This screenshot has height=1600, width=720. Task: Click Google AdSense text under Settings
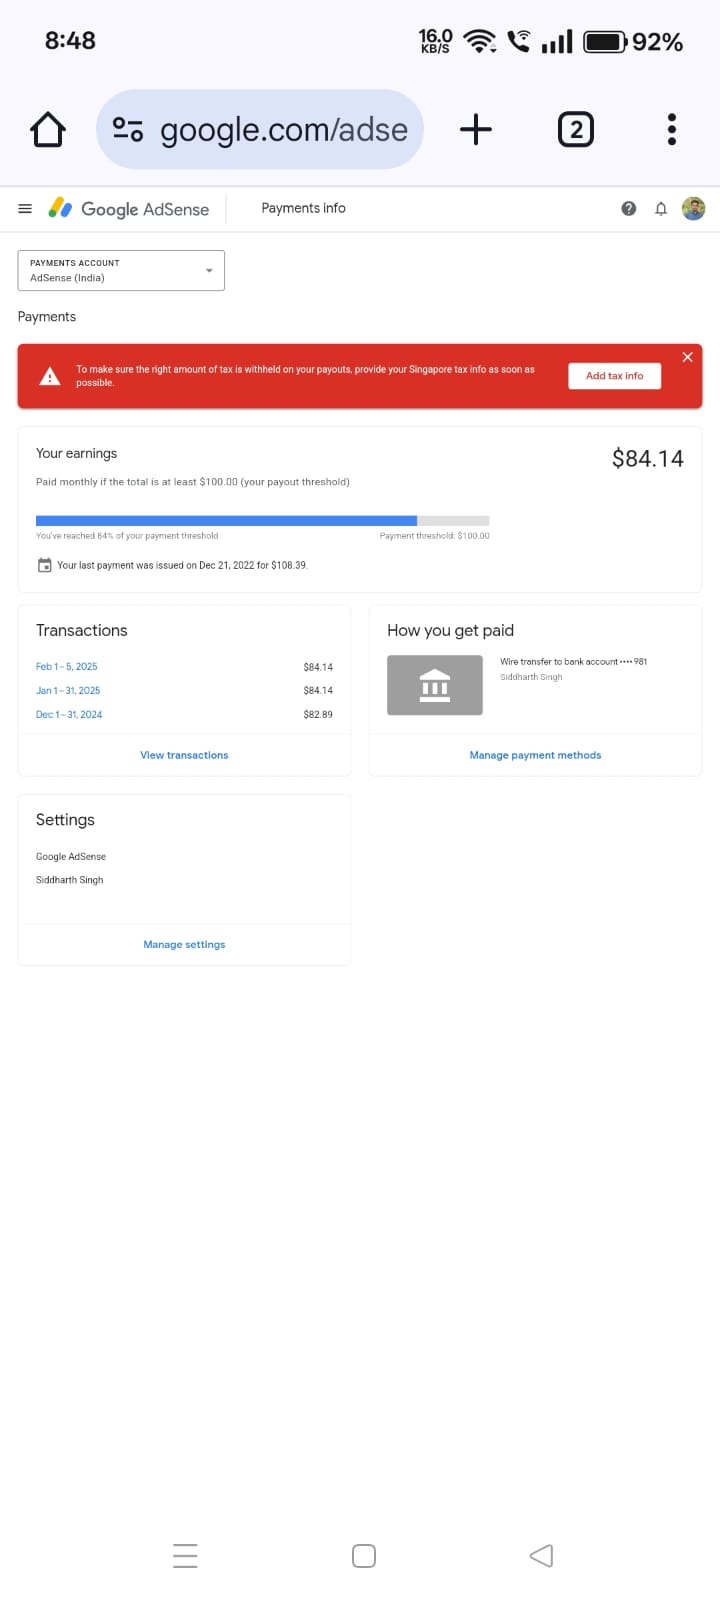tap(71, 857)
